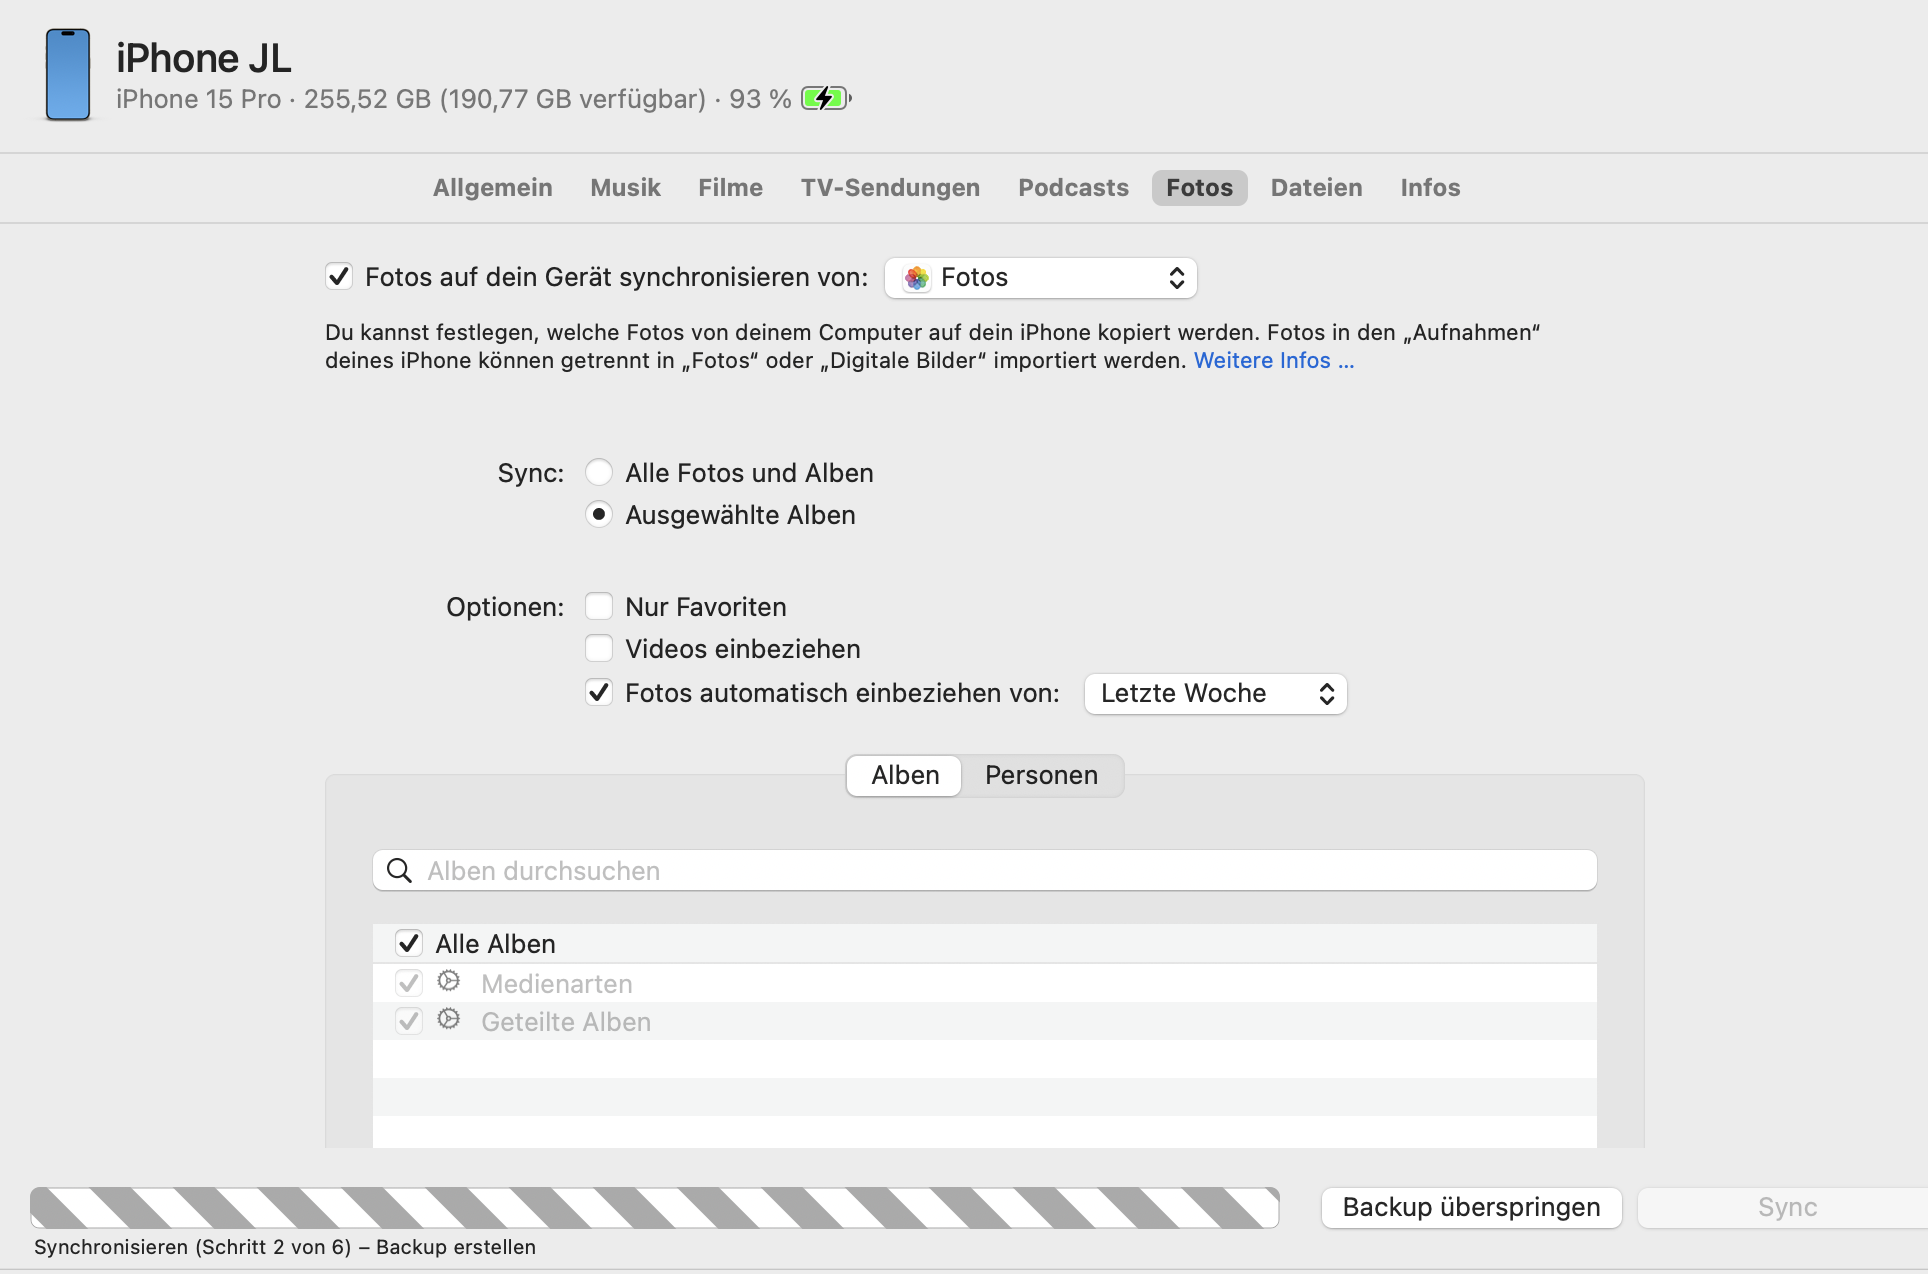Enable the Nur Favoriten option
Screen dimensions: 1928x1274
point(599,607)
